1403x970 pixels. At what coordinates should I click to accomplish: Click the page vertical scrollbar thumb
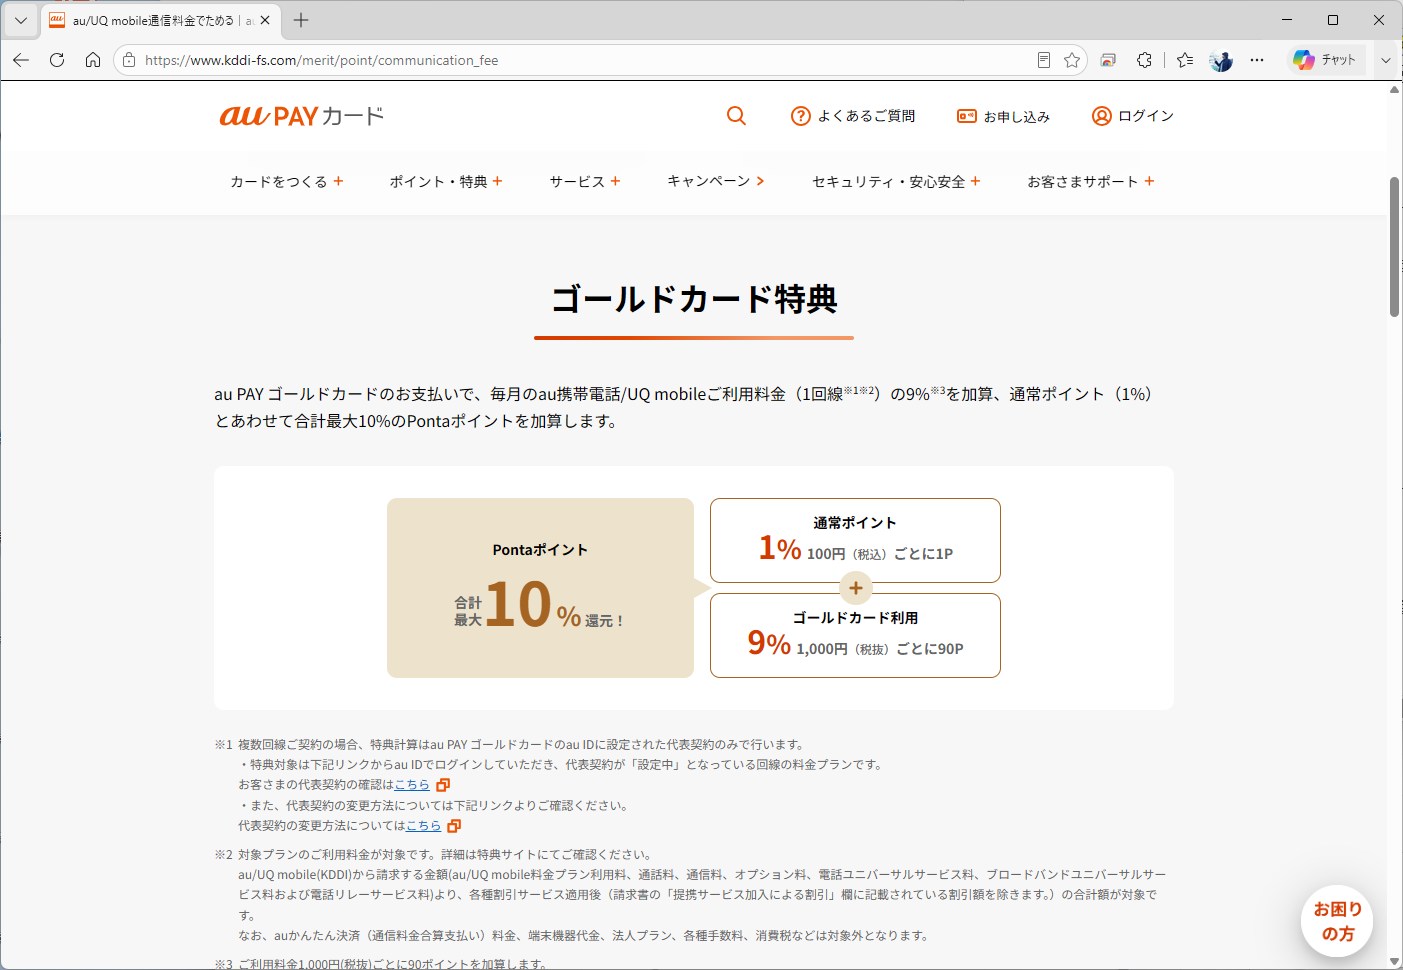coord(1395,247)
